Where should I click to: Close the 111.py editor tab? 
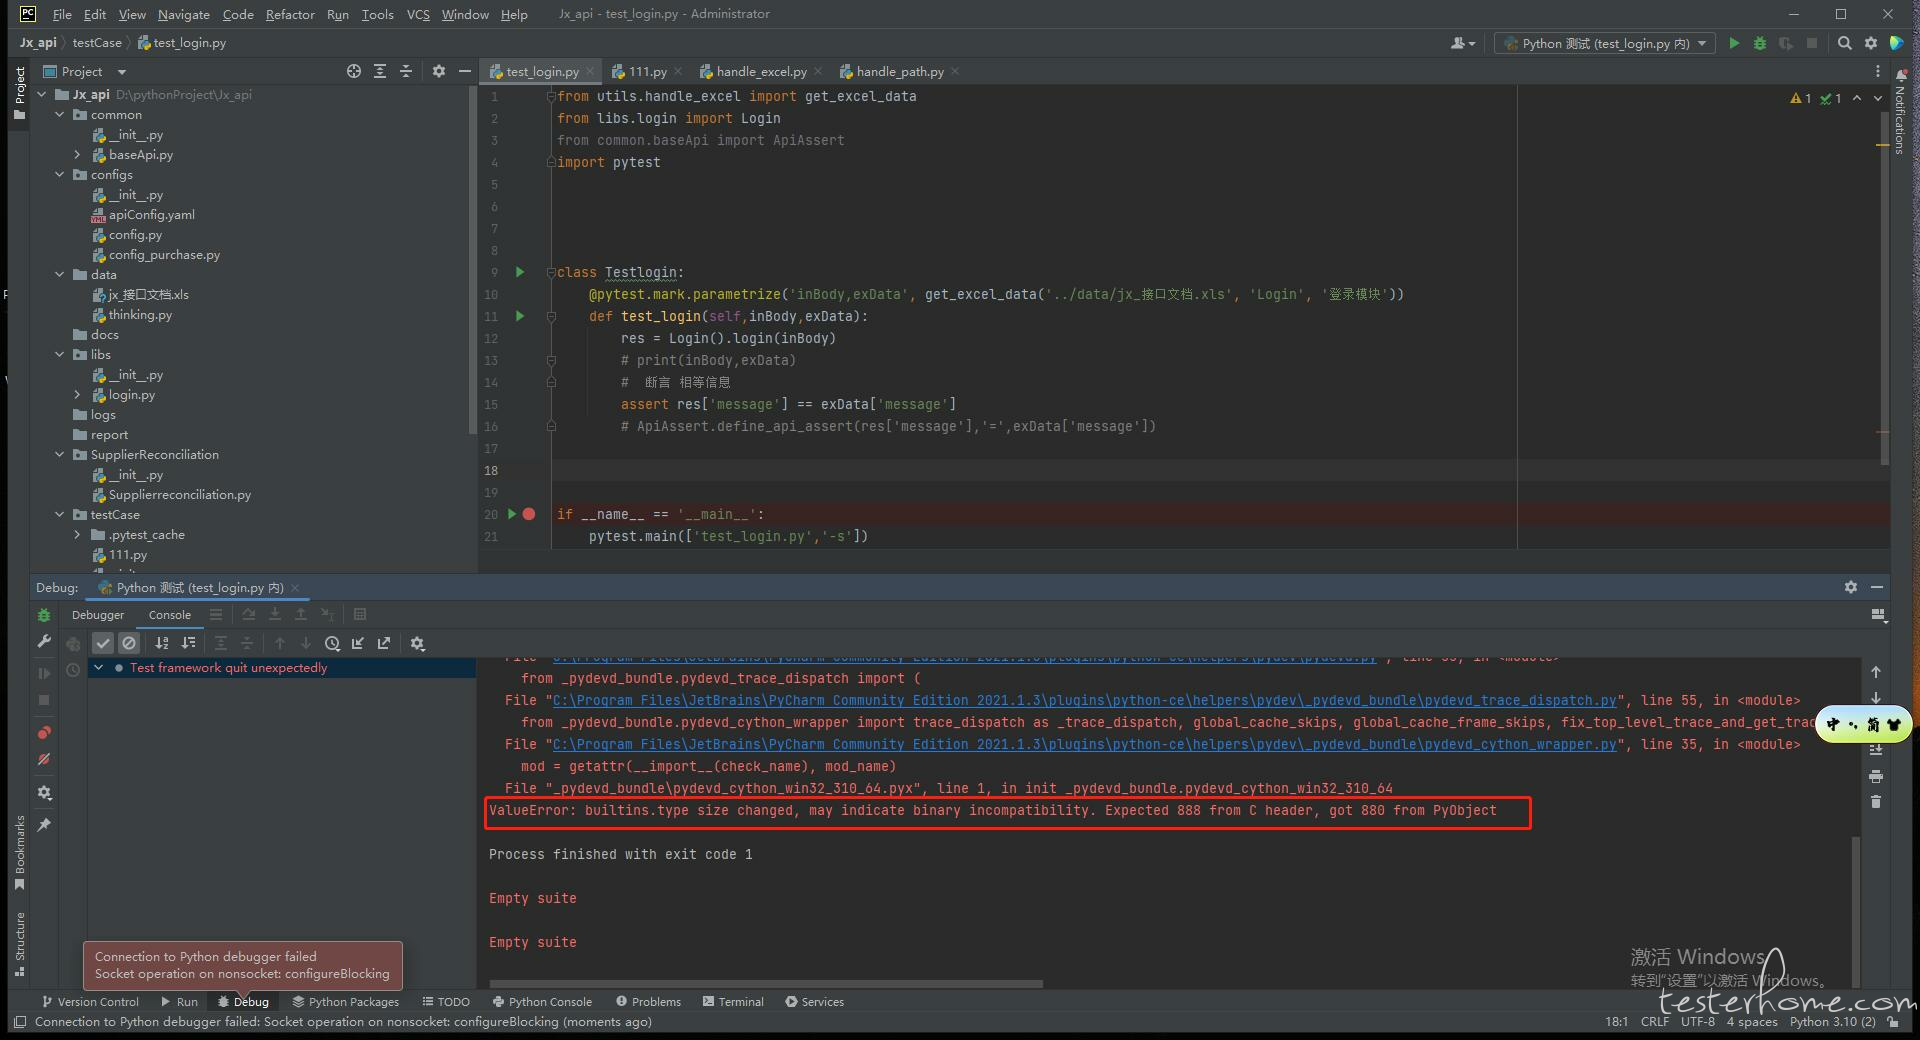coord(678,71)
